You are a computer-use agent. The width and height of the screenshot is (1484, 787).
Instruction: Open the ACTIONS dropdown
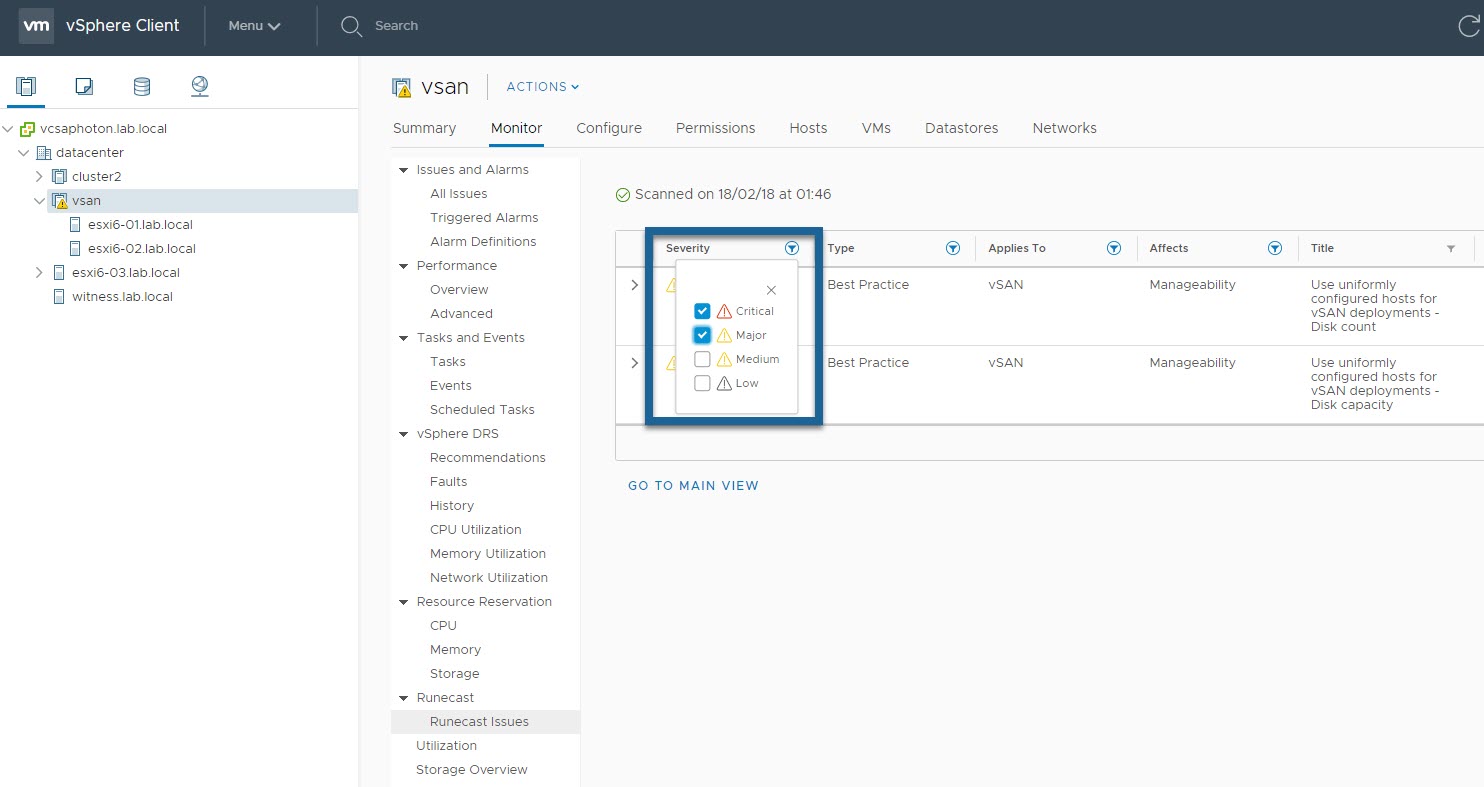point(543,87)
